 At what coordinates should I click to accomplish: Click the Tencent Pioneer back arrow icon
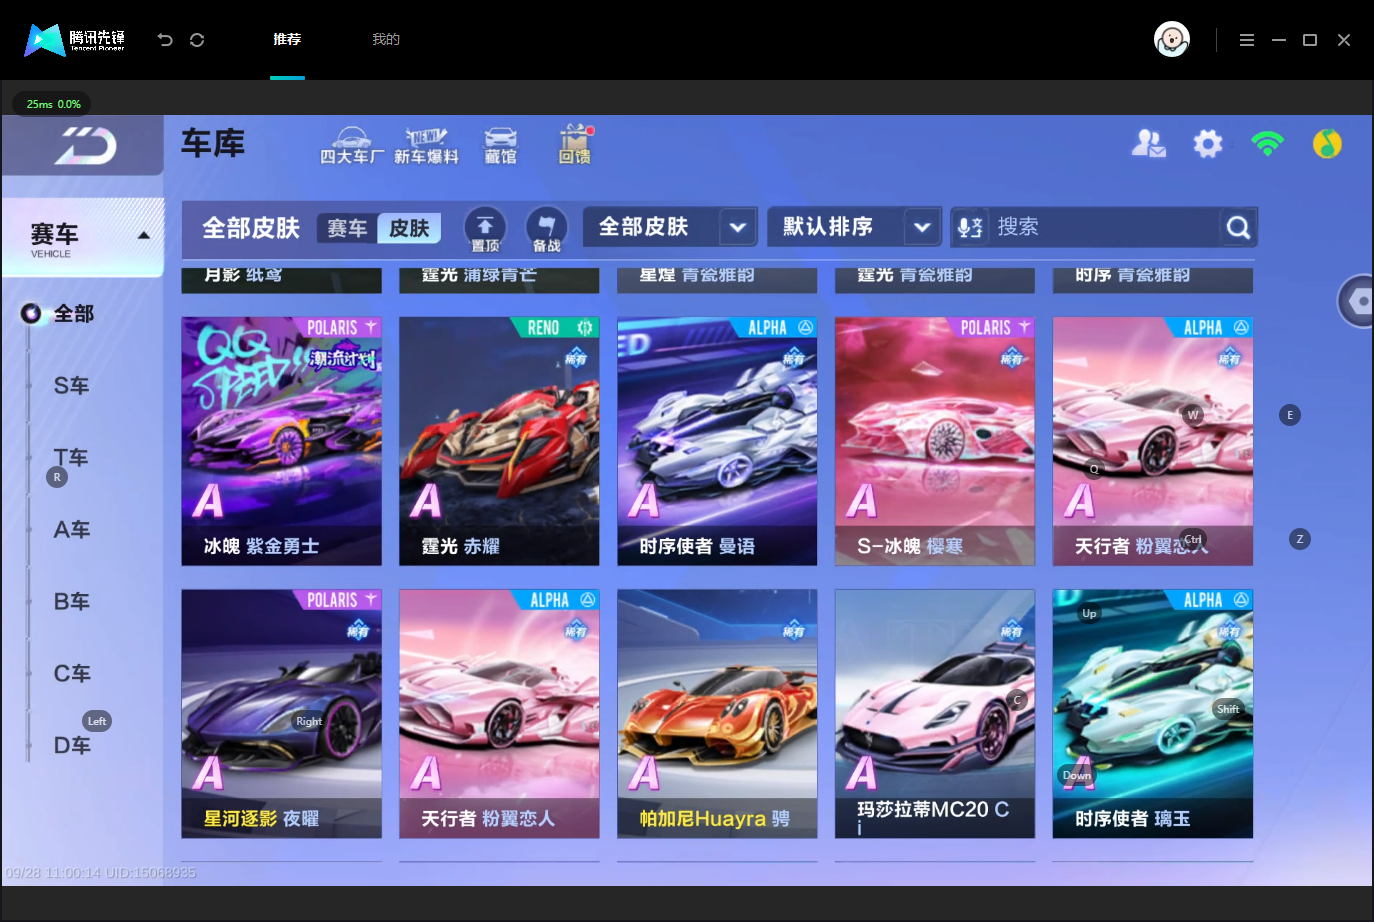pyautogui.click(x=165, y=40)
